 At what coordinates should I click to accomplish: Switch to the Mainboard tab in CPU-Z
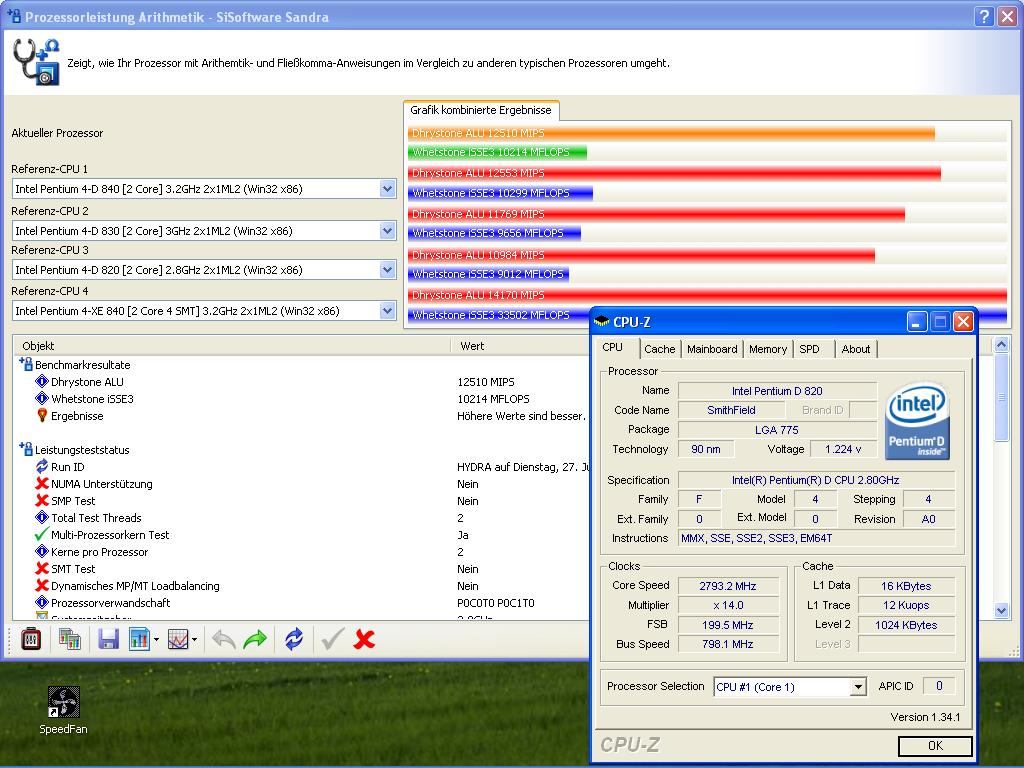tap(712, 349)
